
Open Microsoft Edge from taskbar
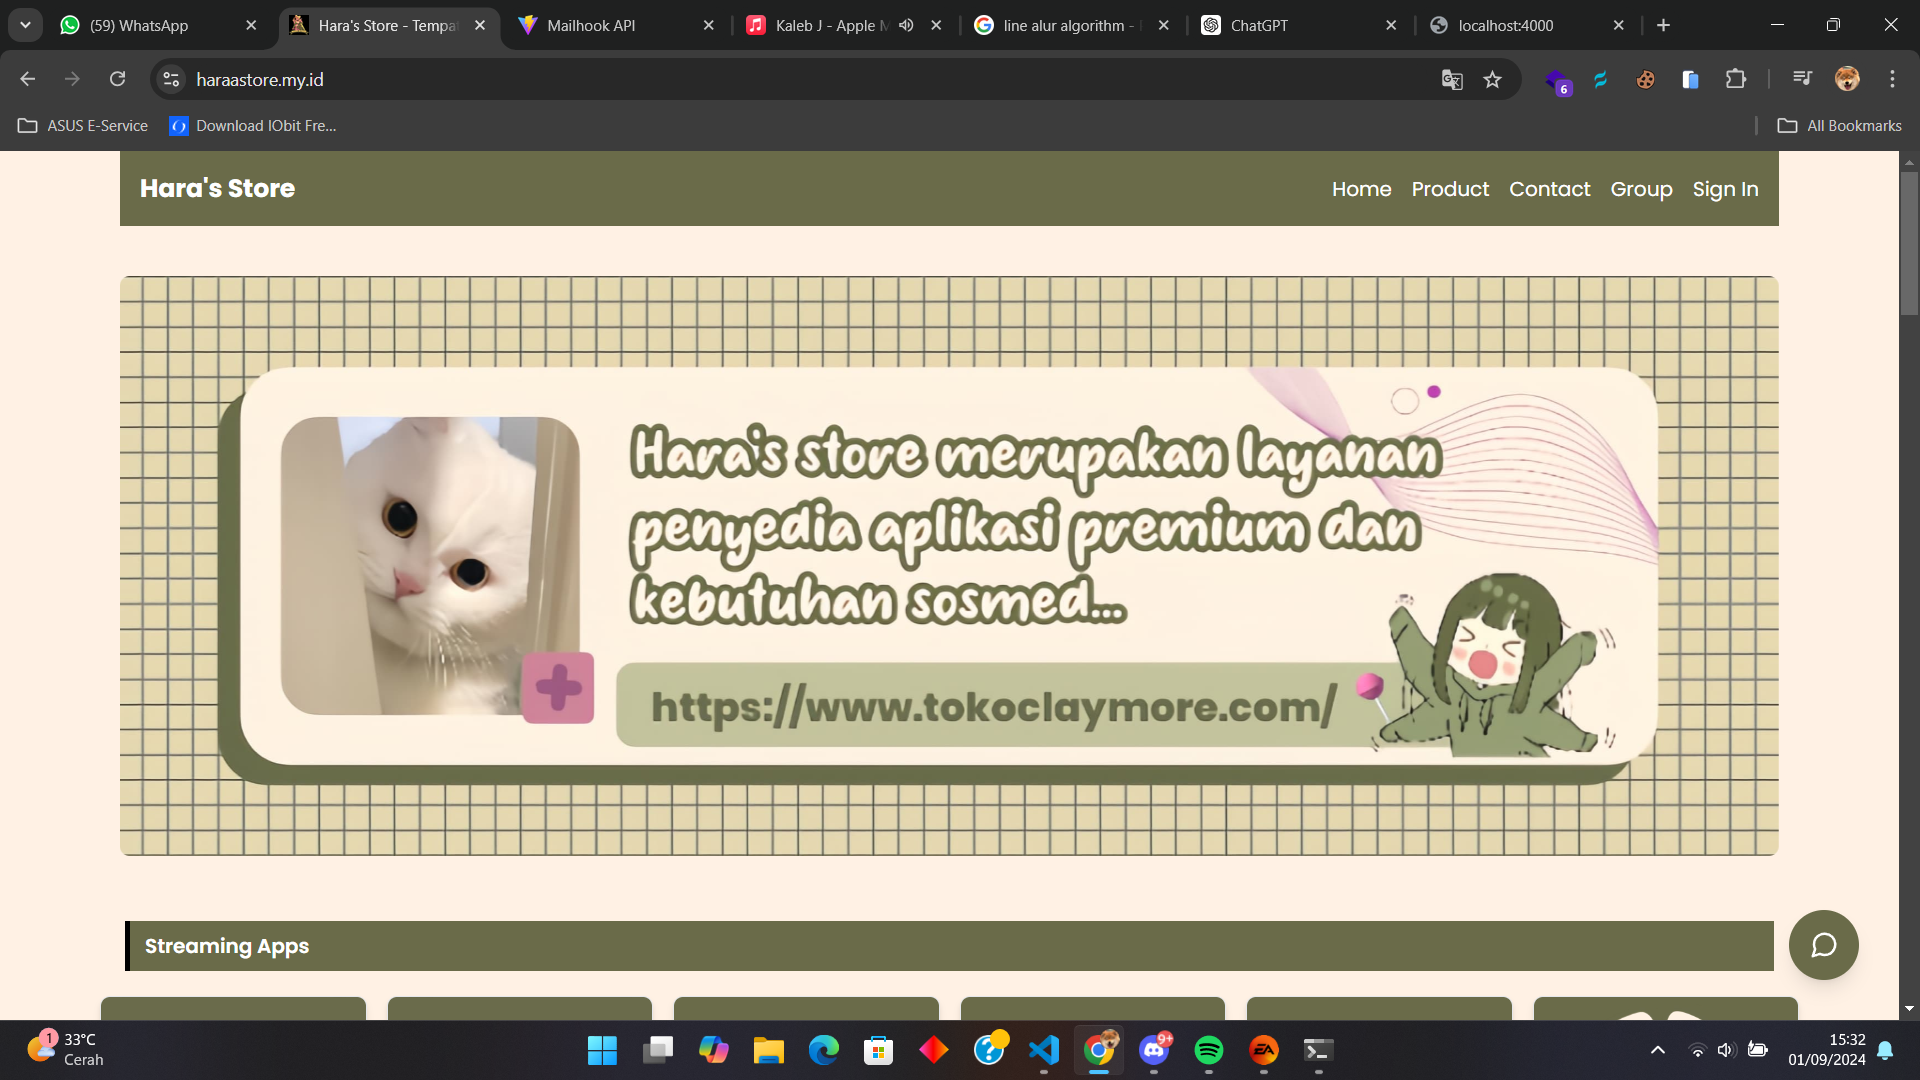tap(823, 1050)
